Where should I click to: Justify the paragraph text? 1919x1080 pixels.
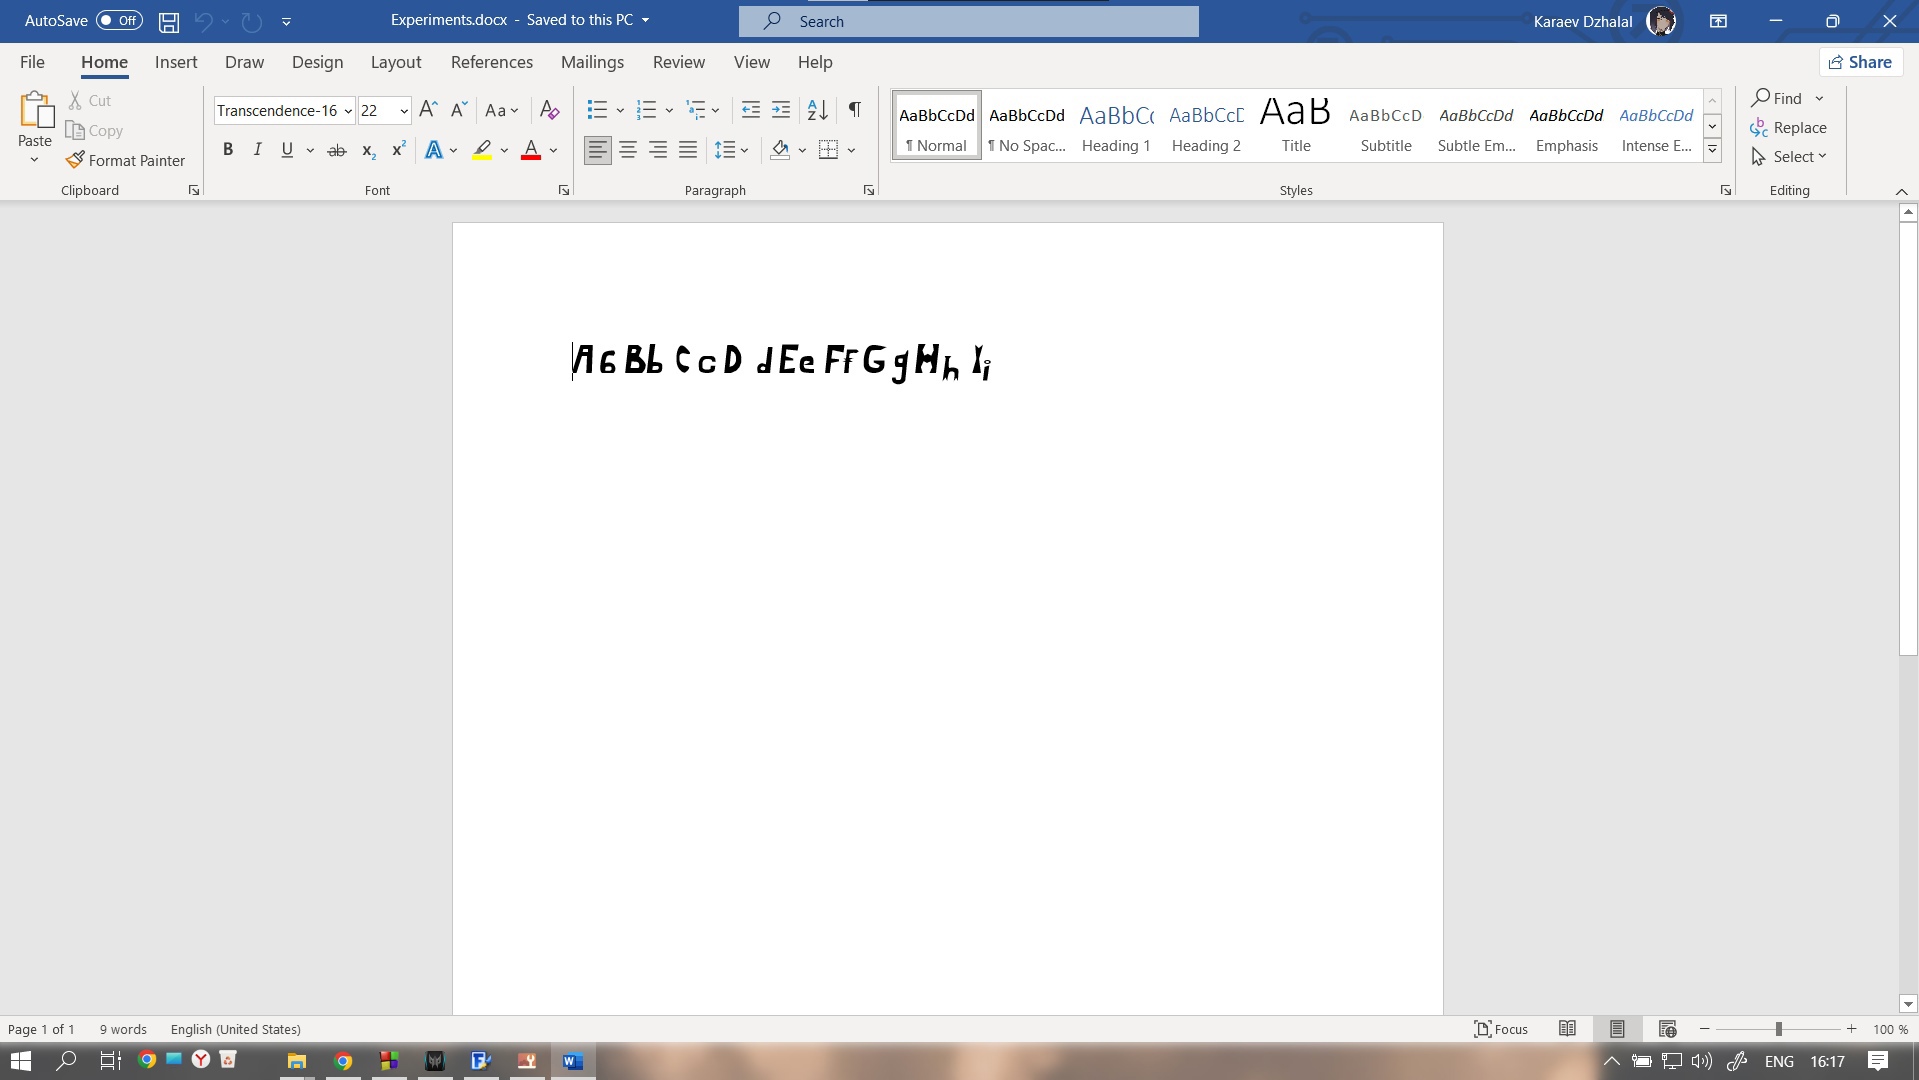pyautogui.click(x=688, y=150)
